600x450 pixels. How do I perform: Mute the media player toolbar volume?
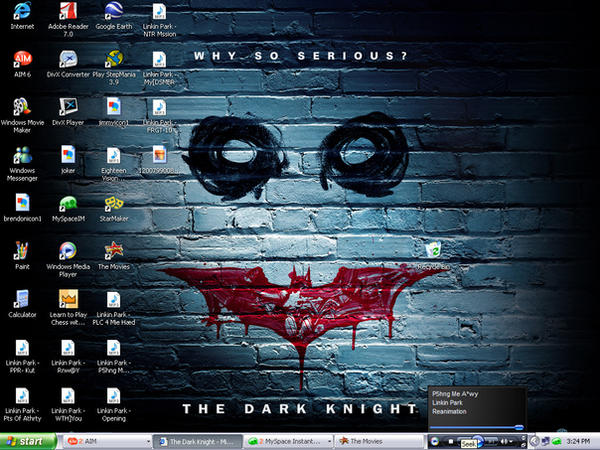tap(504, 442)
